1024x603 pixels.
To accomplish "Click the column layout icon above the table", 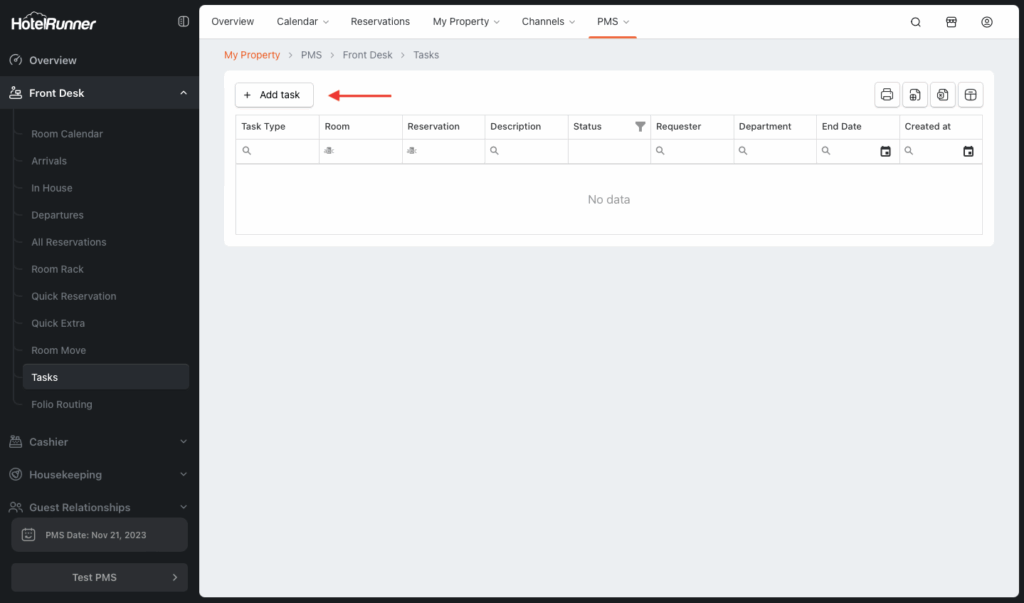I will tap(969, 95).
